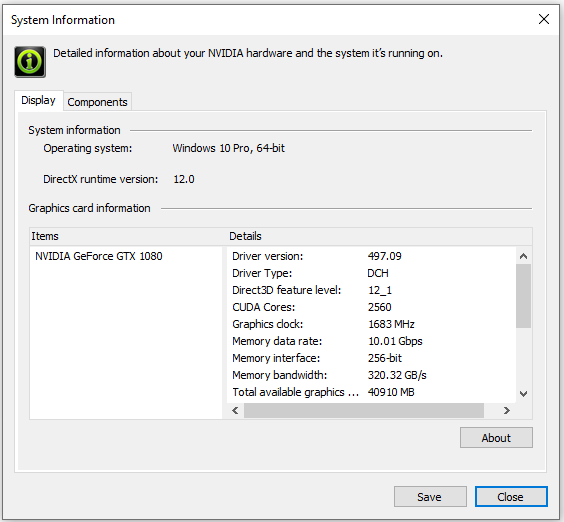Image resolution: width=564 pixels, height=522 pixels.
Task: Select NVIDIA GeForce GTX 1080 item
Action: coord(99,256)
